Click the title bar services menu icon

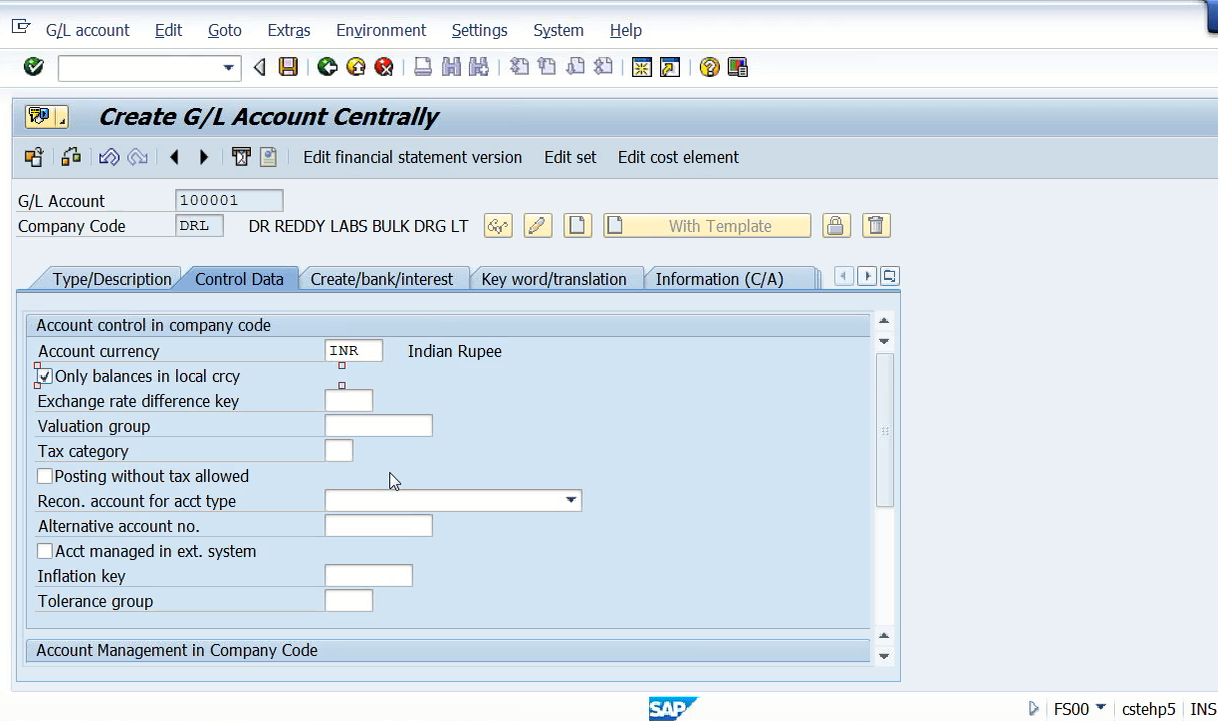(46, 117)
